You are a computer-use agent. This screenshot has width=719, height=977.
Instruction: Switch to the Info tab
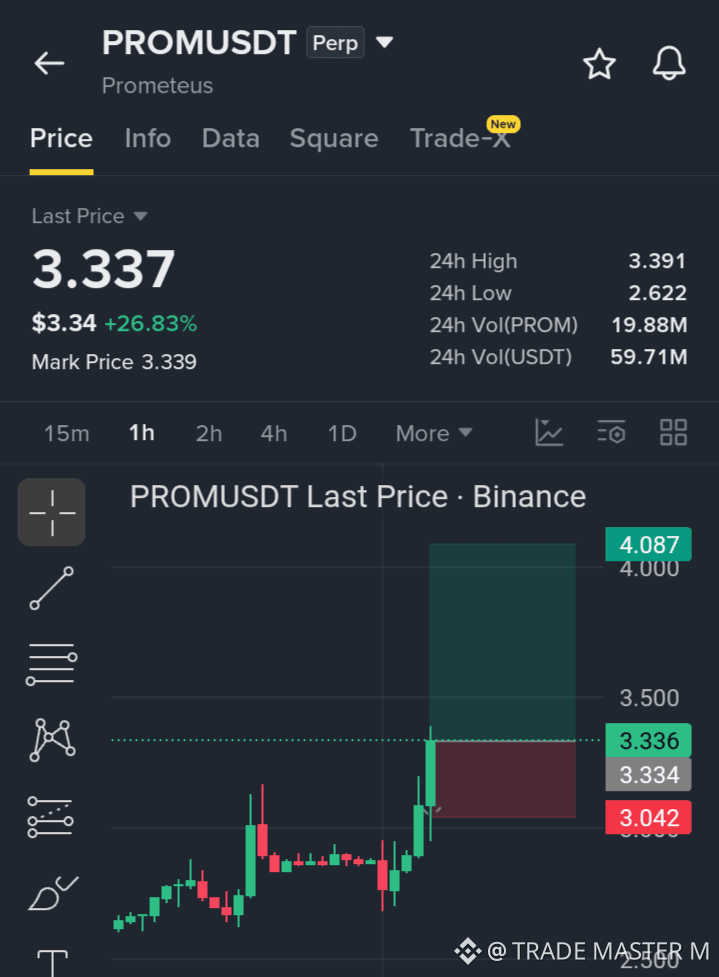(148, 138)
